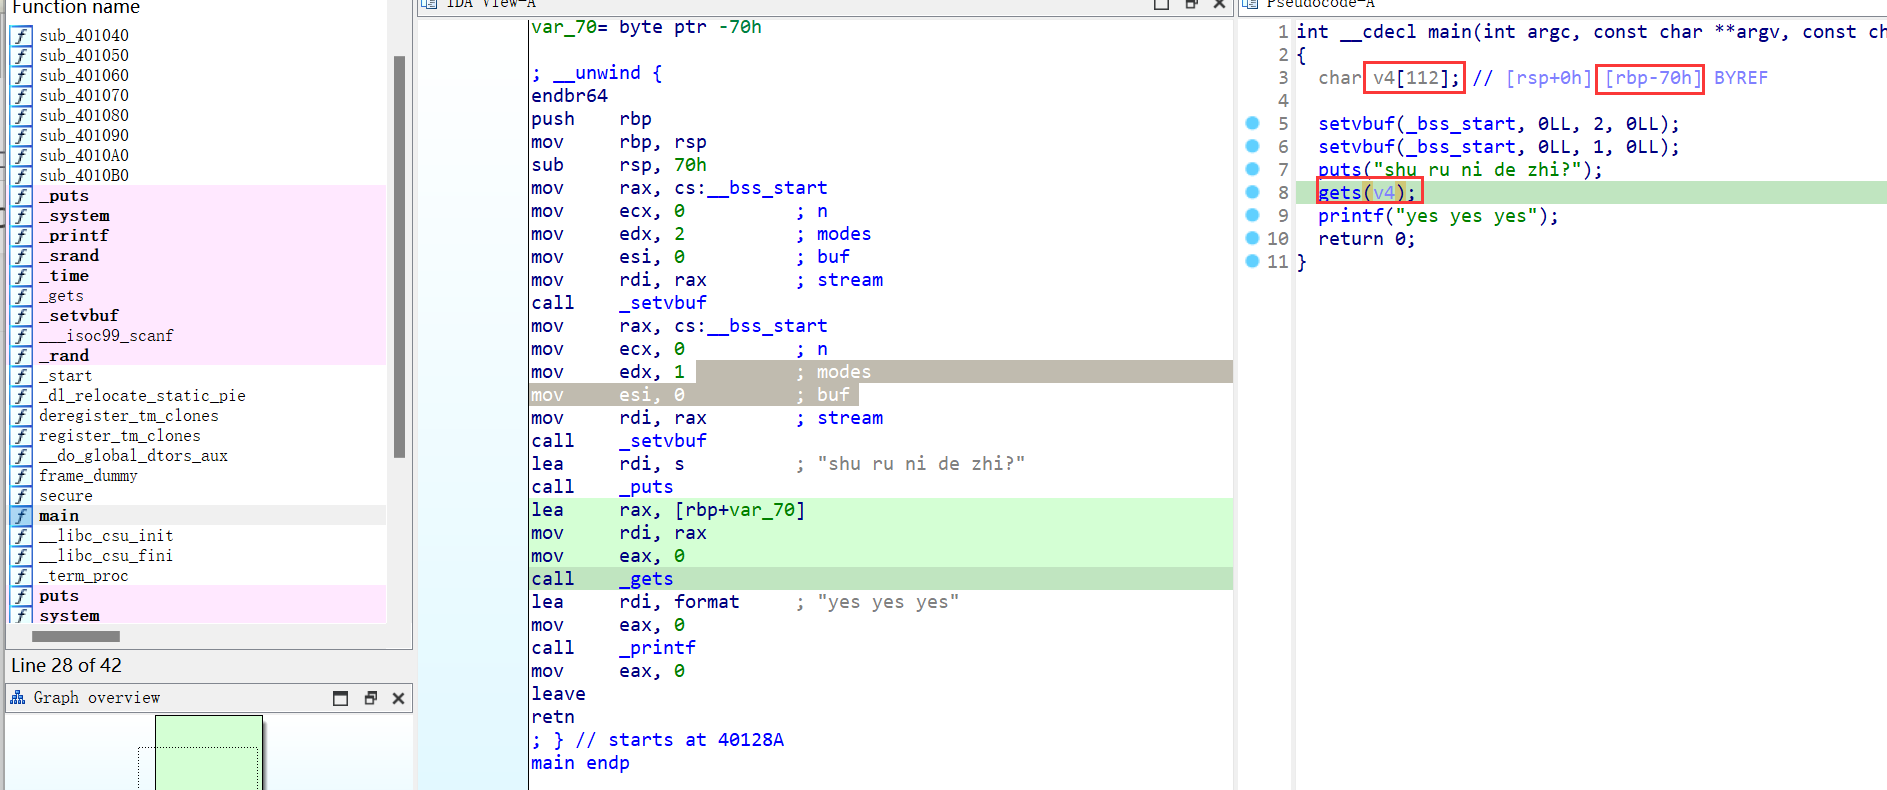The width and height of the screenshot is (1887, 790).
Task: Select function sub_401080 in the list
Action: coord(84,116)
